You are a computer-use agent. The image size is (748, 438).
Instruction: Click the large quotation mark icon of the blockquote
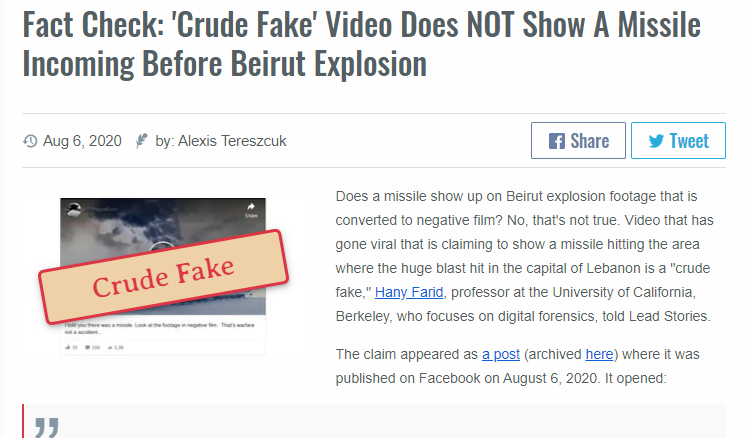[x=47, y=428]
